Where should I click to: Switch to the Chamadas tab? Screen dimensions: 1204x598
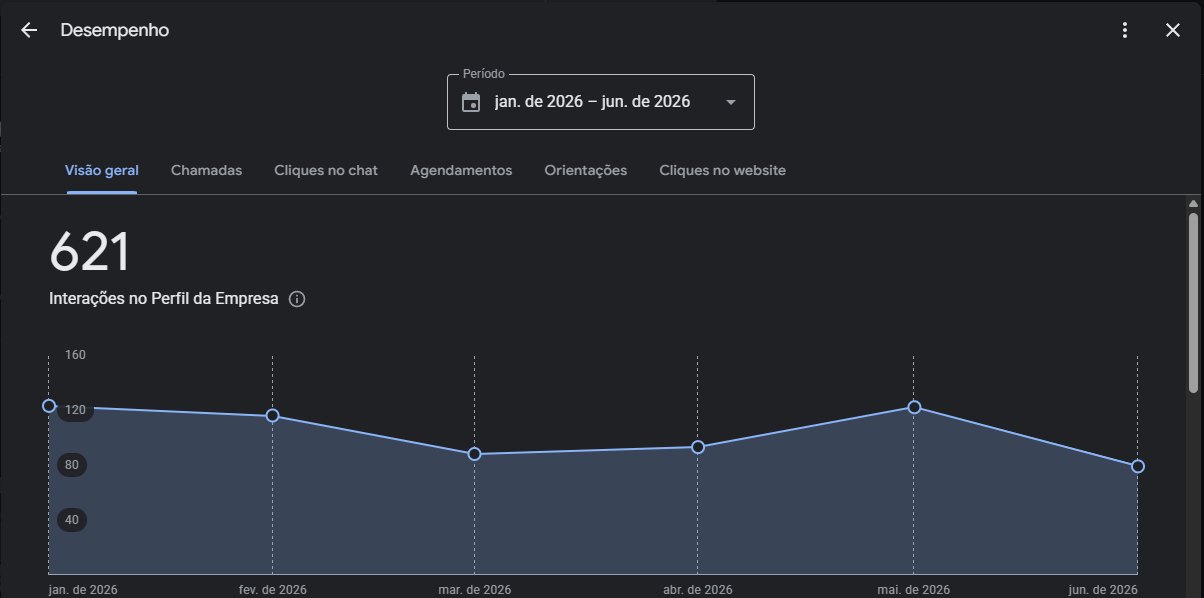[x=207, y=170]
